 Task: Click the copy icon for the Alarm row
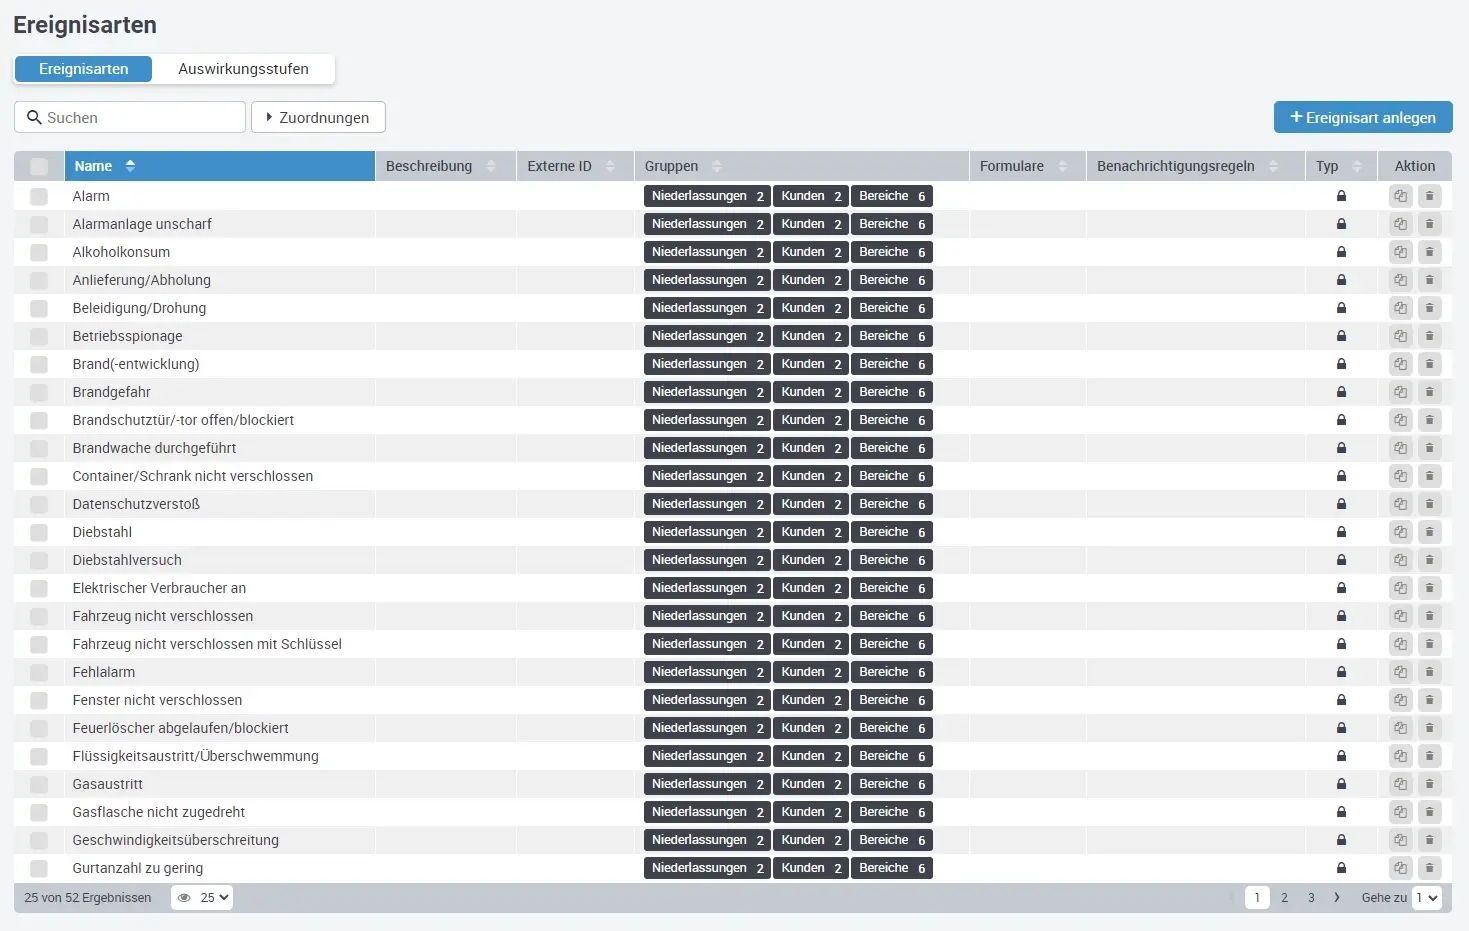[1400, 196]
